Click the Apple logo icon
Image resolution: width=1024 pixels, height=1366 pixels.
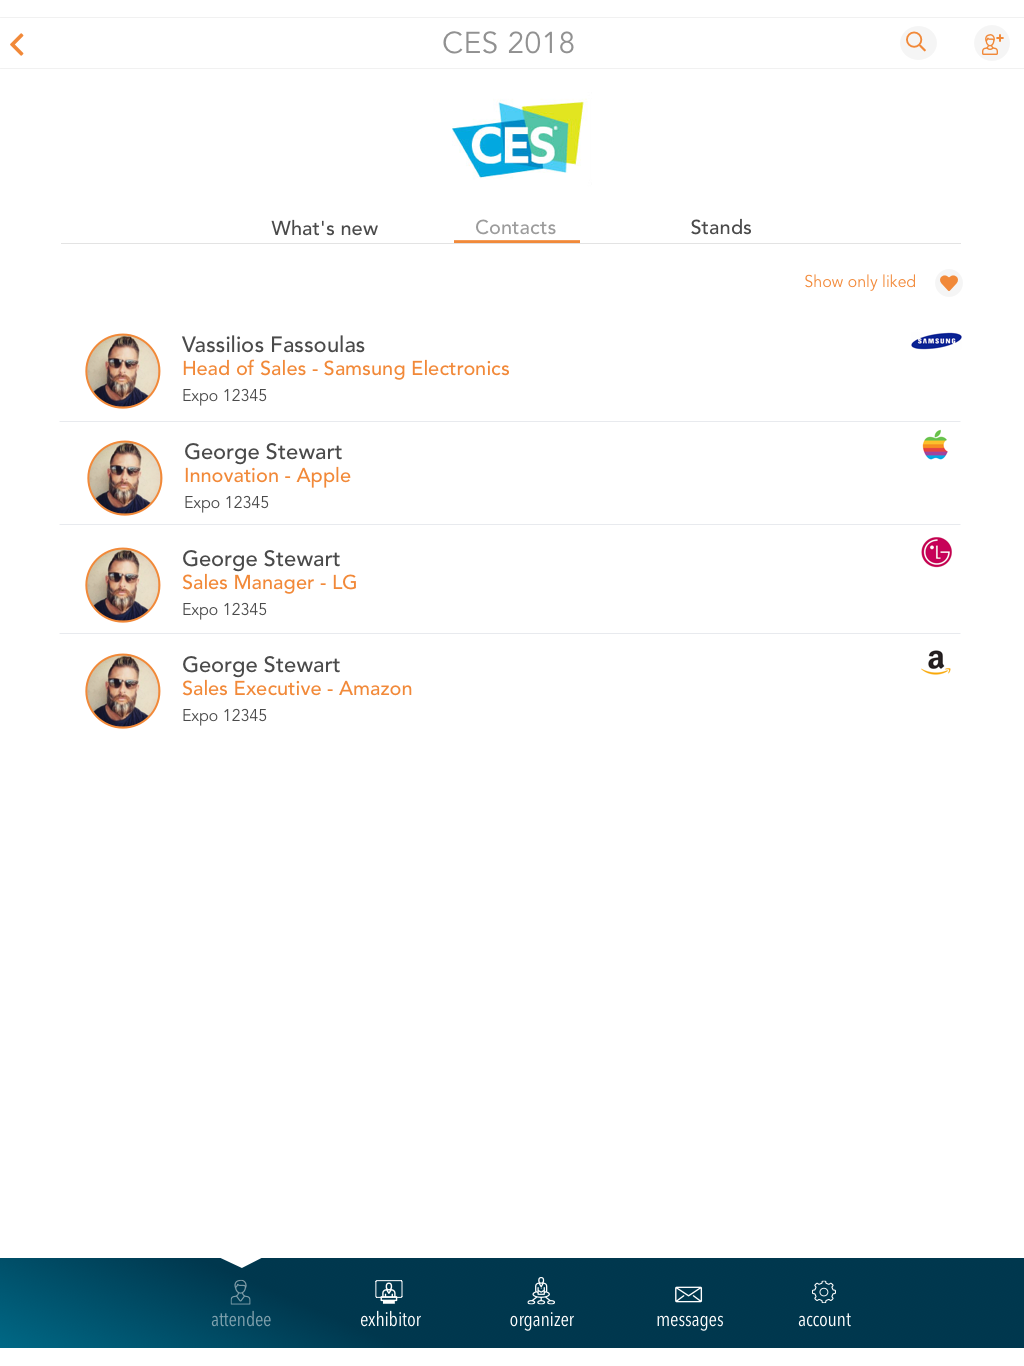[935, 445]
